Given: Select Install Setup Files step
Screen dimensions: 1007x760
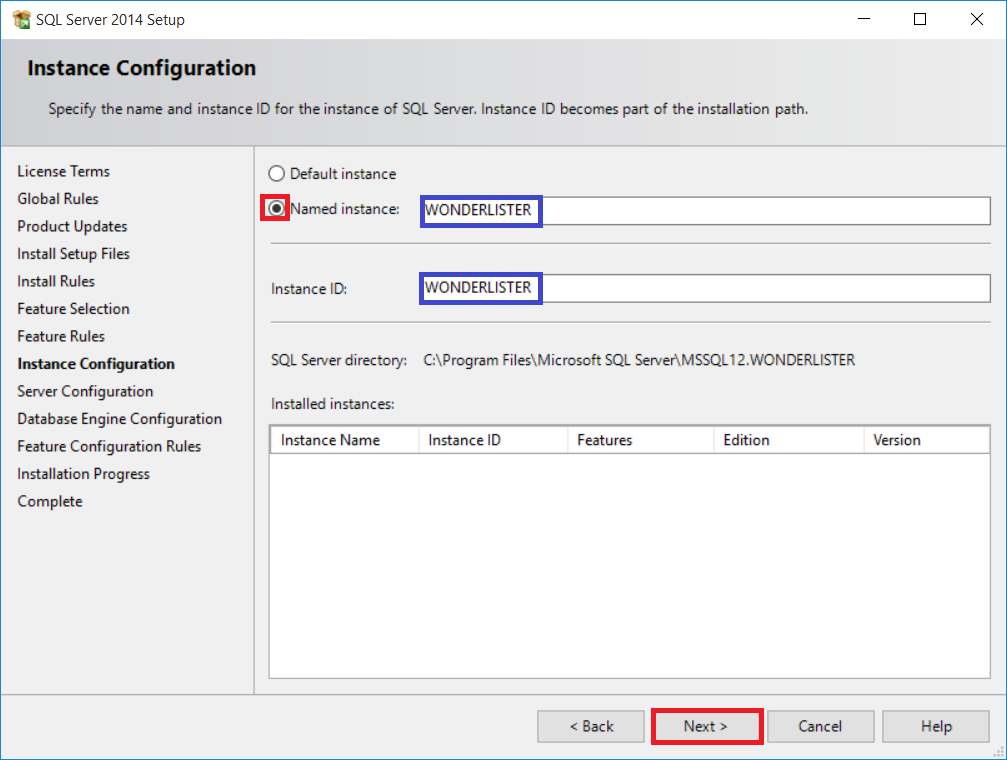Looking at the screenshot, I should (x=74, y=254).
